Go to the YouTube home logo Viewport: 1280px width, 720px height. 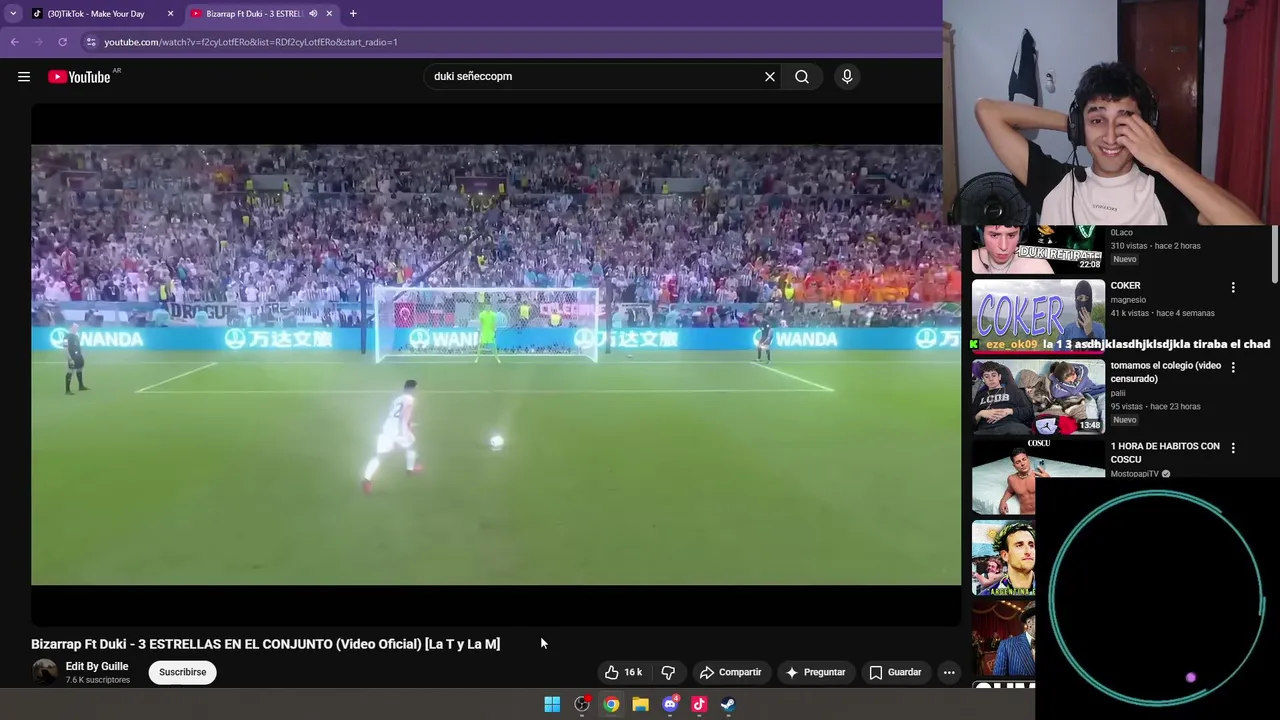pos(79,77)
